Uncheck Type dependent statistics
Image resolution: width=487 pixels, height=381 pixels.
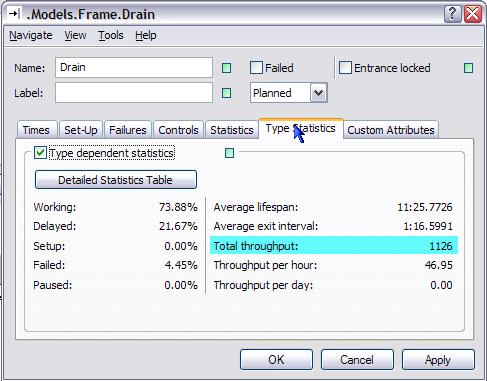point(40,153)
